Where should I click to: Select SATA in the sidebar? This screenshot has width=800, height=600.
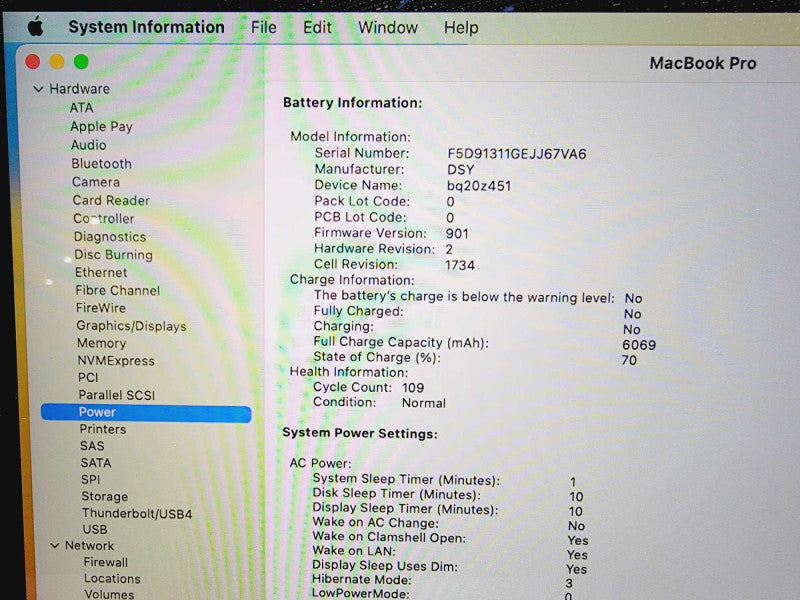tap(96, 463)
